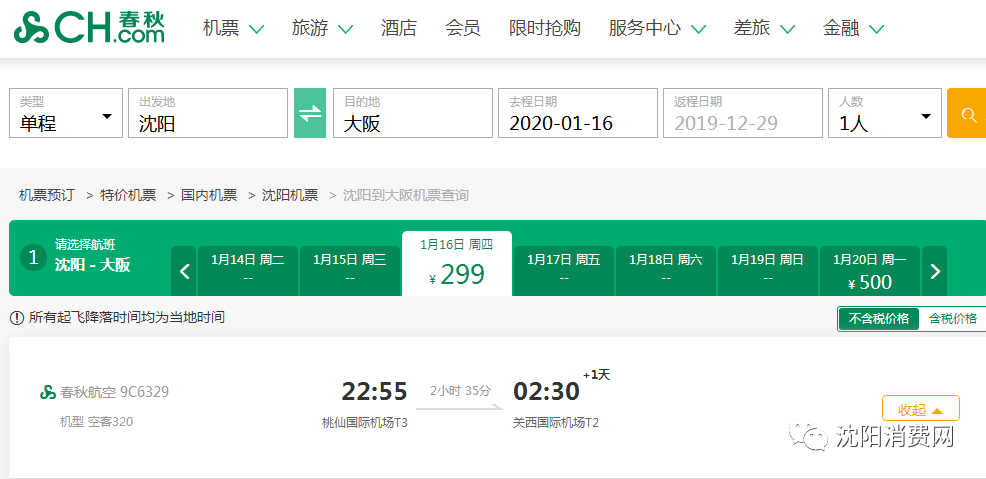Screen dimensions: 986x479
Task: Open the 限时抢购 menu item
Action: click(544, 28)
